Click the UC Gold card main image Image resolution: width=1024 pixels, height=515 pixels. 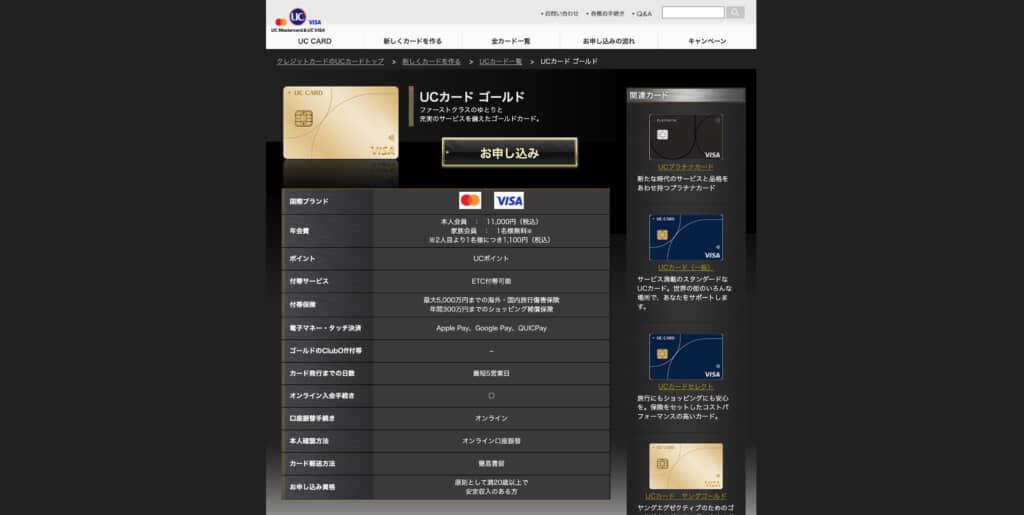click(x=341, y=123)
